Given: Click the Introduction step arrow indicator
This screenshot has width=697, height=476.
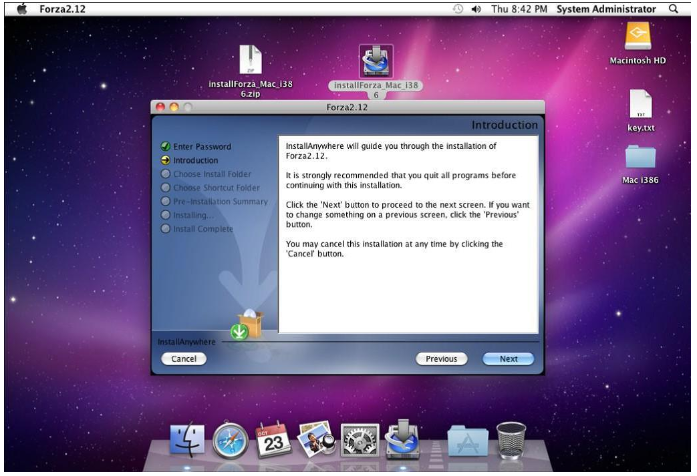Looking at the screenshot, I should (165, 160).
